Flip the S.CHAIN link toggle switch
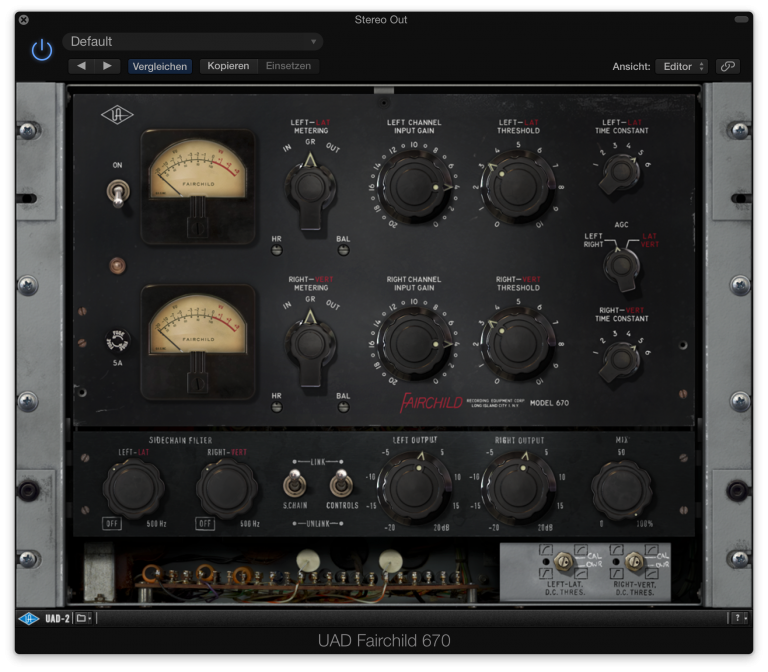Screen dimensions: 768x672 pos(295,484)
